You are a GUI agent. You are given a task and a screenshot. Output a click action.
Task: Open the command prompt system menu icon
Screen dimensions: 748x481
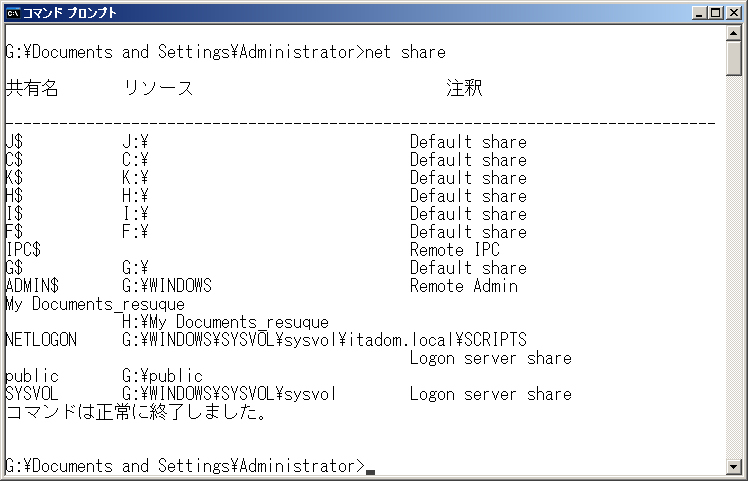tap(13, 13)
